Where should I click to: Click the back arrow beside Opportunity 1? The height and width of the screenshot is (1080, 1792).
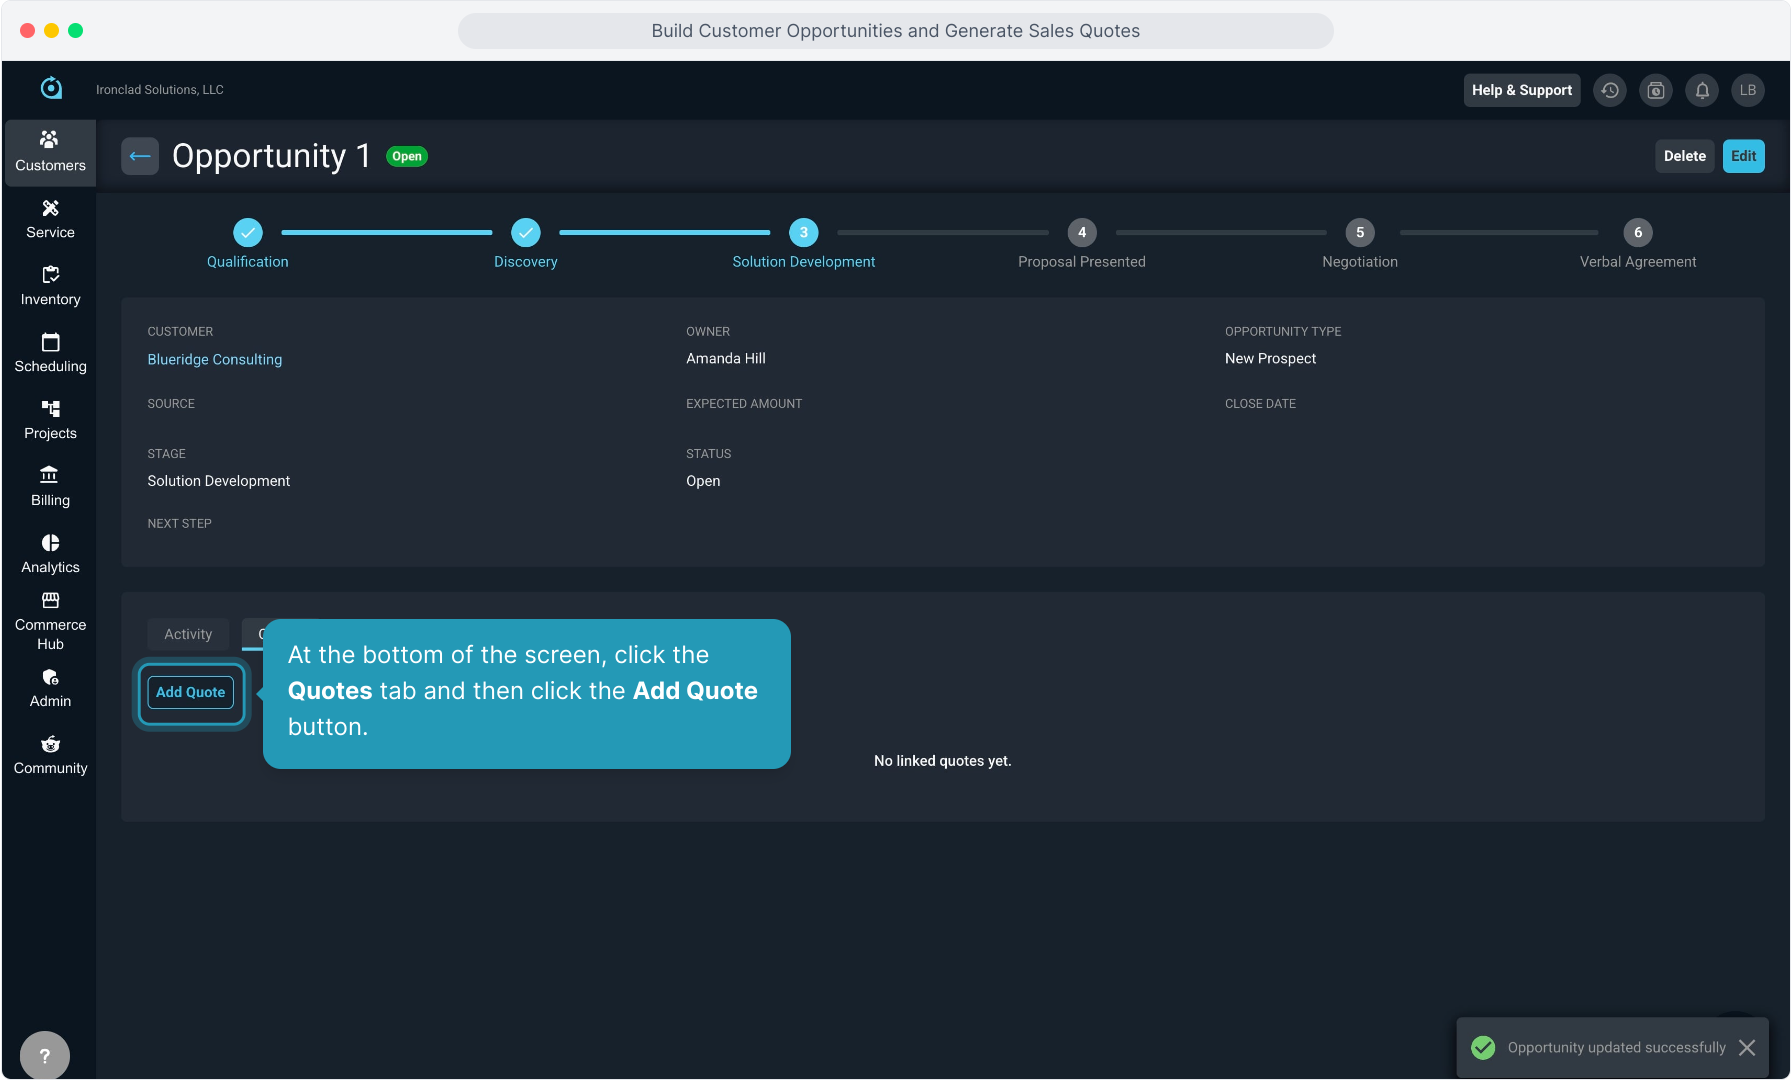click(x=140, y=156)
